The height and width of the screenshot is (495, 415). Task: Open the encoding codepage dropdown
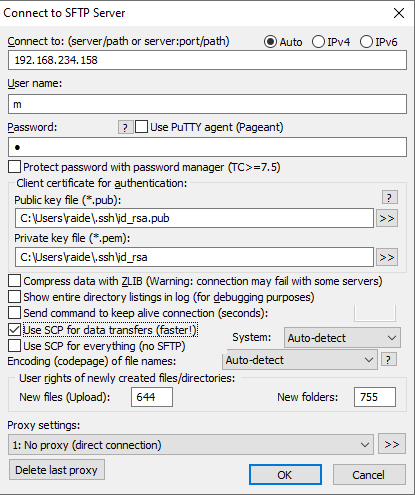pos(300,360)
